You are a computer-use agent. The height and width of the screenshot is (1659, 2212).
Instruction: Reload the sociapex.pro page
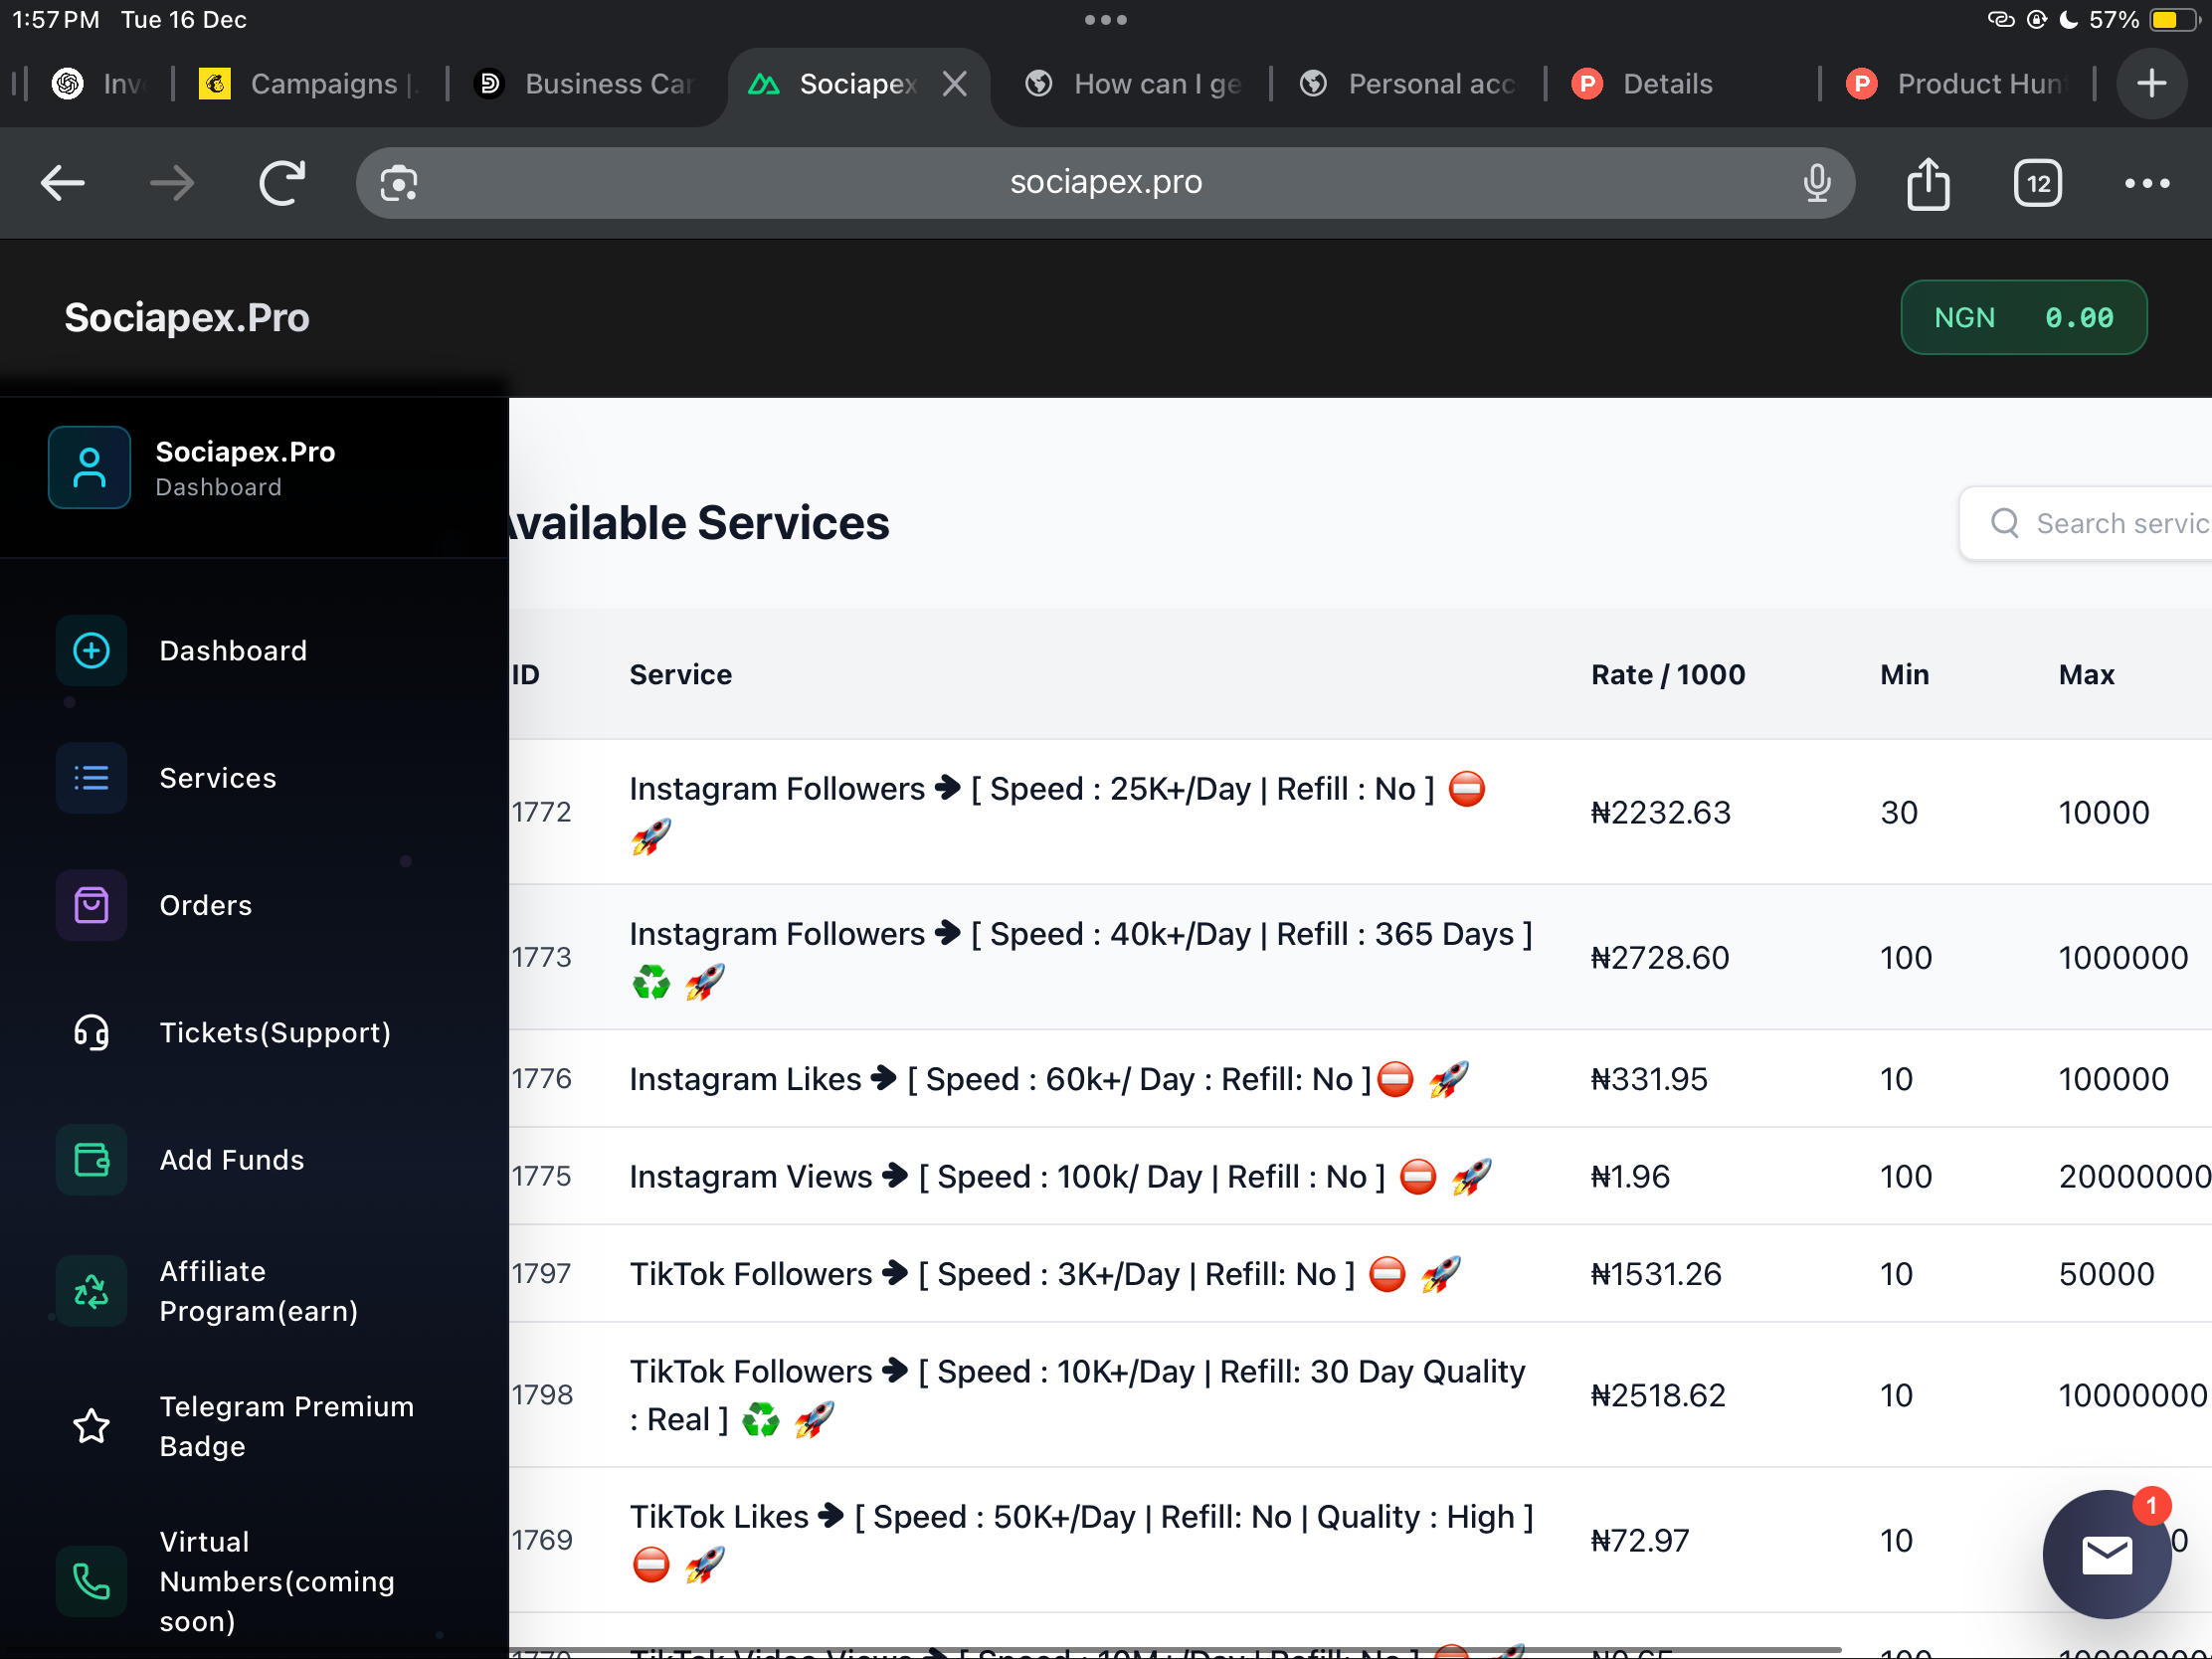[x=282, y=183]
